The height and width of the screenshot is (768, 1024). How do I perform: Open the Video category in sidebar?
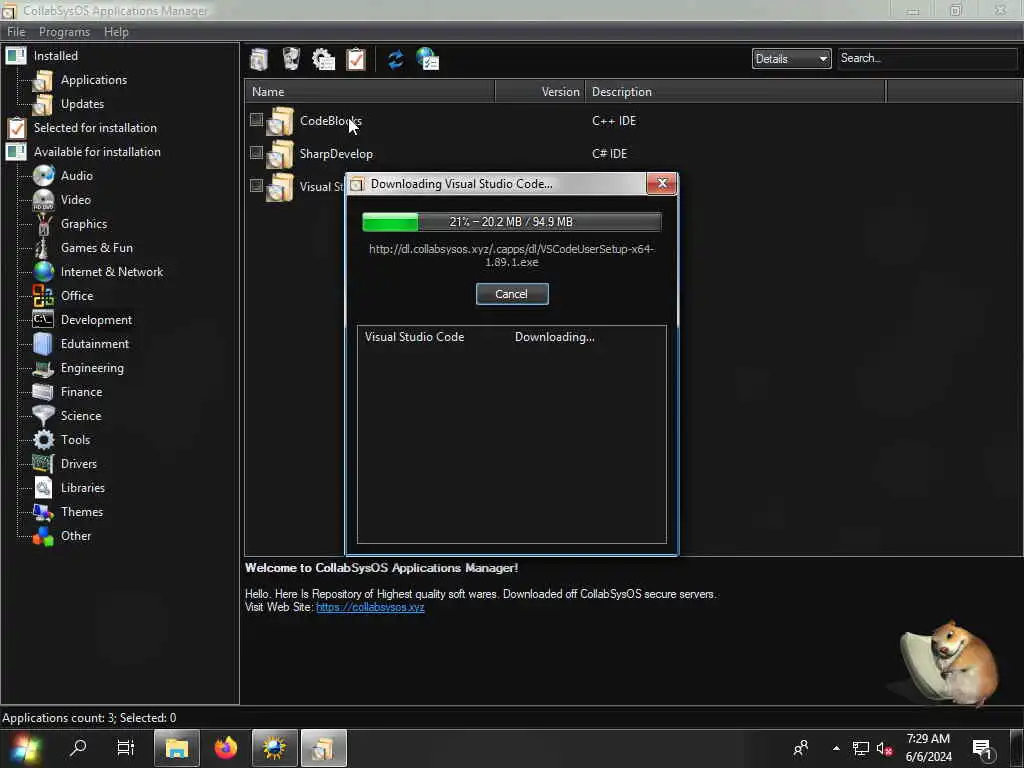coord(76,200)
